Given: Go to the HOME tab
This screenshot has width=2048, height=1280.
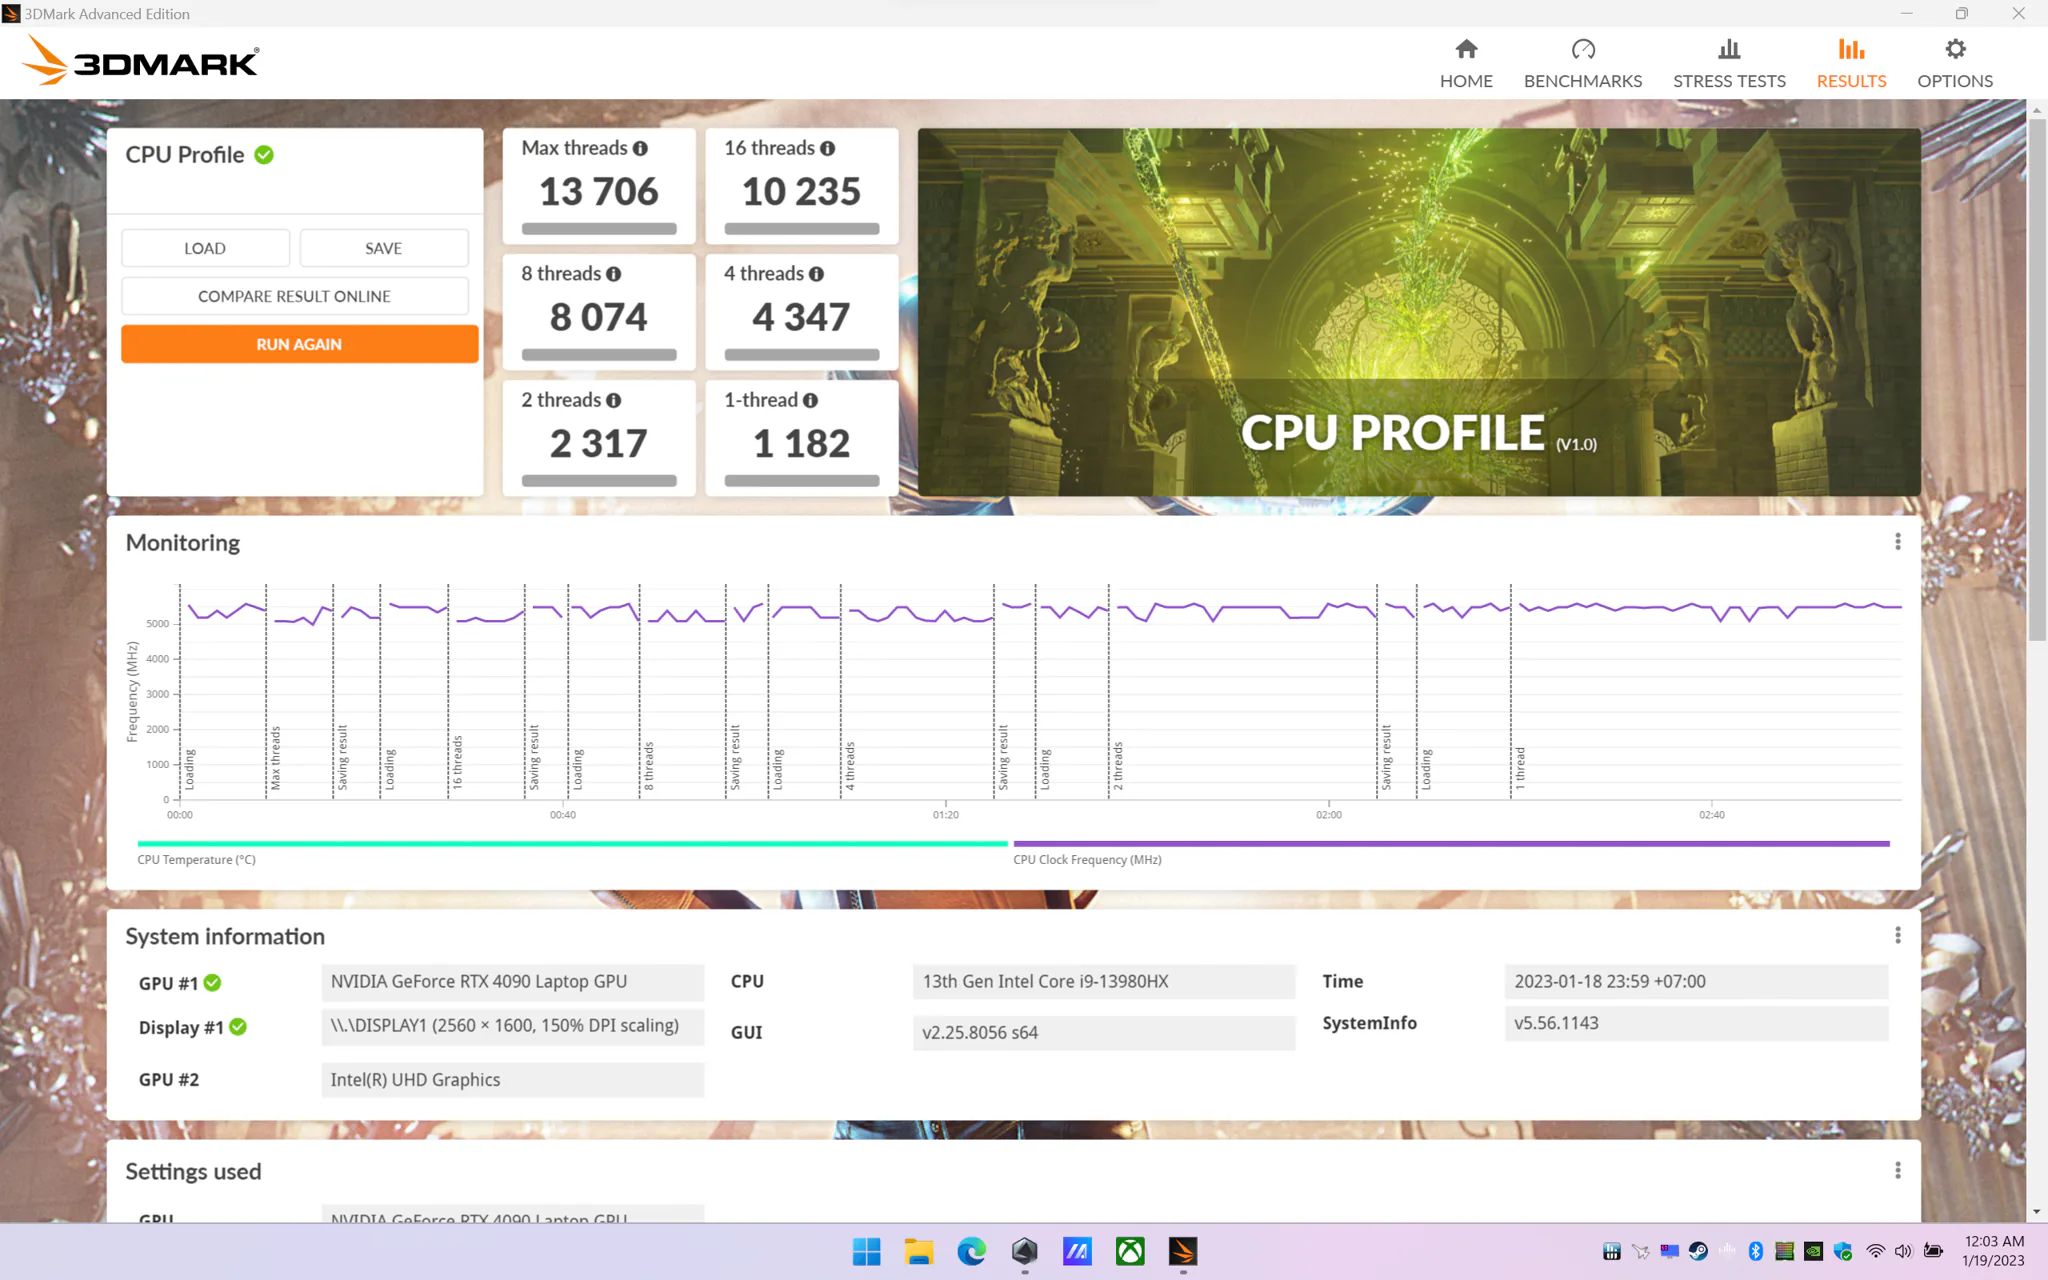Looking at the screenshot, I should click(1466, 64).
